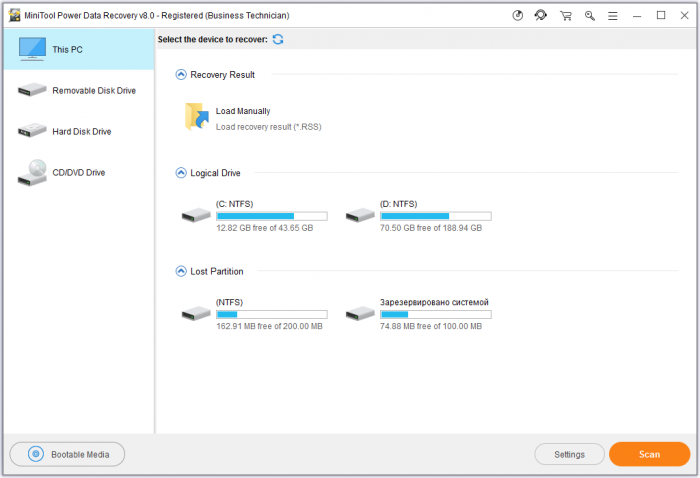Open the shopping cart icon
700x478 pixels.
566,16
